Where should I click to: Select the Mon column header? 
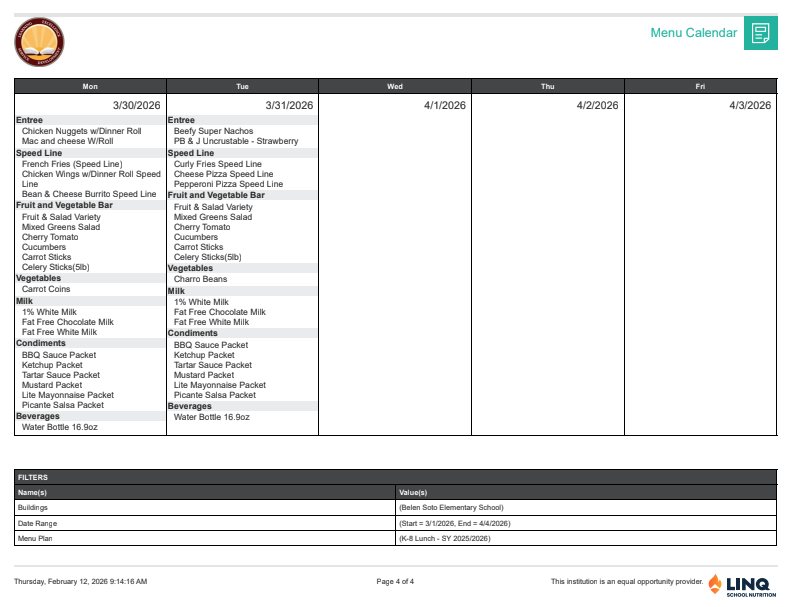[90, 87]
